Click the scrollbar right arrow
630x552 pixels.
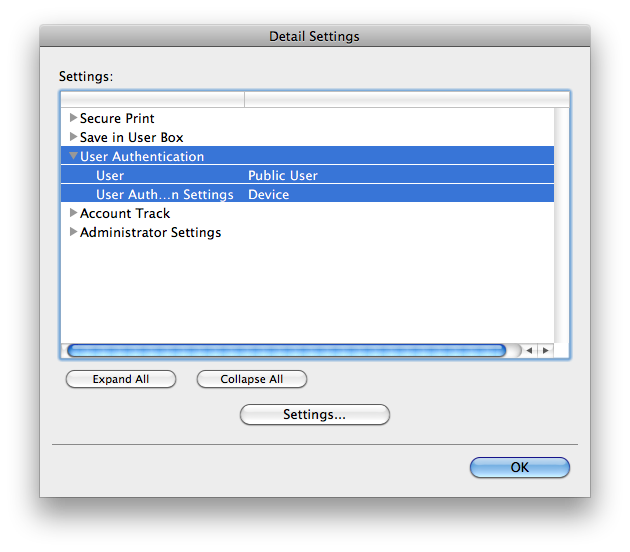point(545,350)
